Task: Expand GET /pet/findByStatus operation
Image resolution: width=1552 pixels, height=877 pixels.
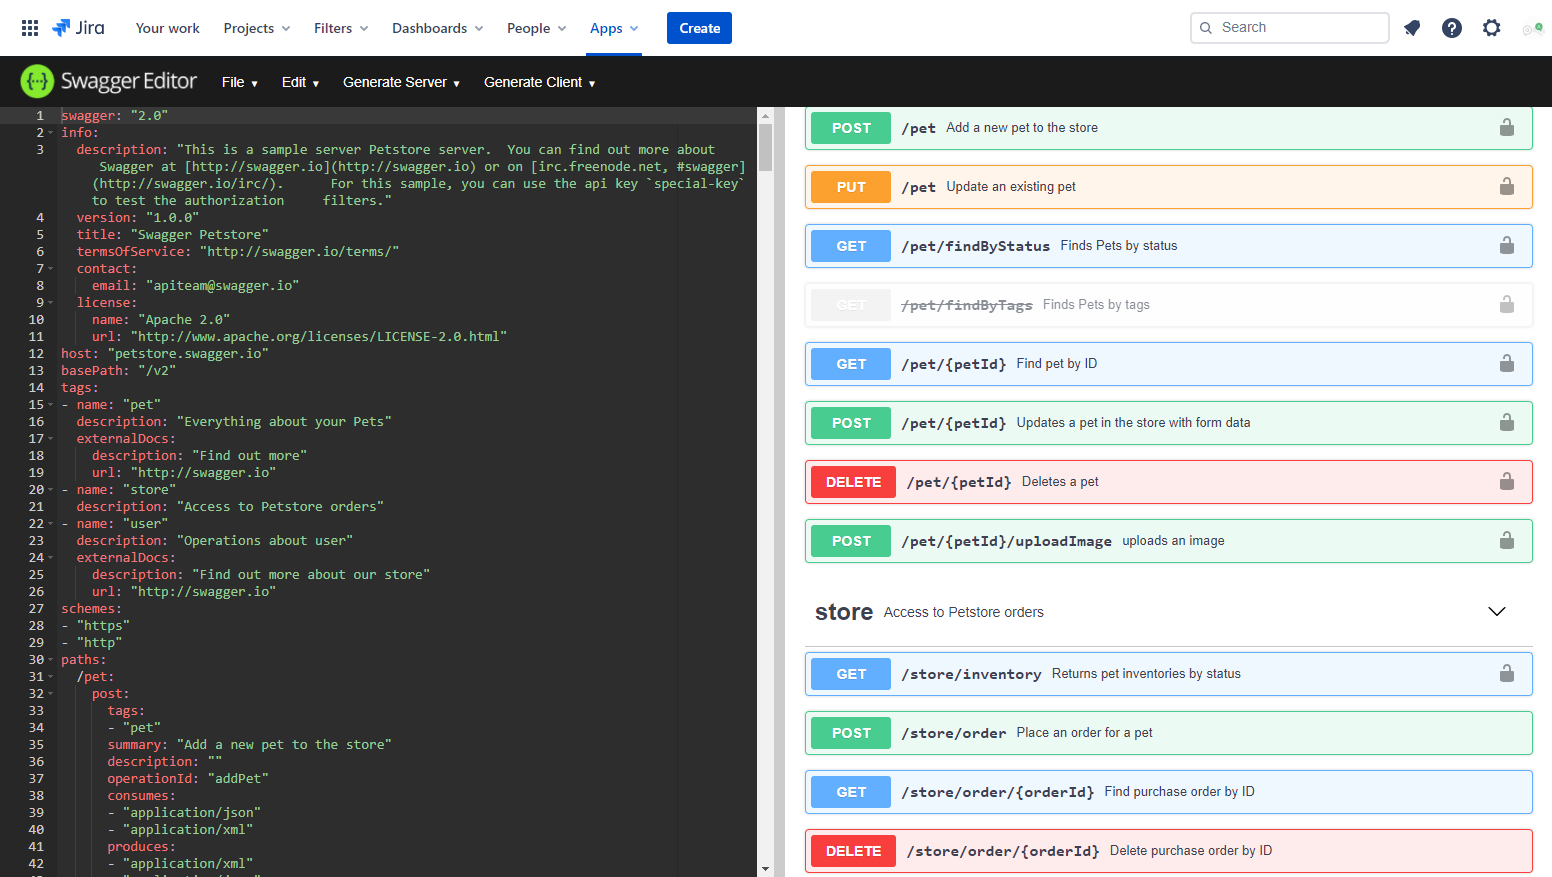Action: (x=1168, y=246)
